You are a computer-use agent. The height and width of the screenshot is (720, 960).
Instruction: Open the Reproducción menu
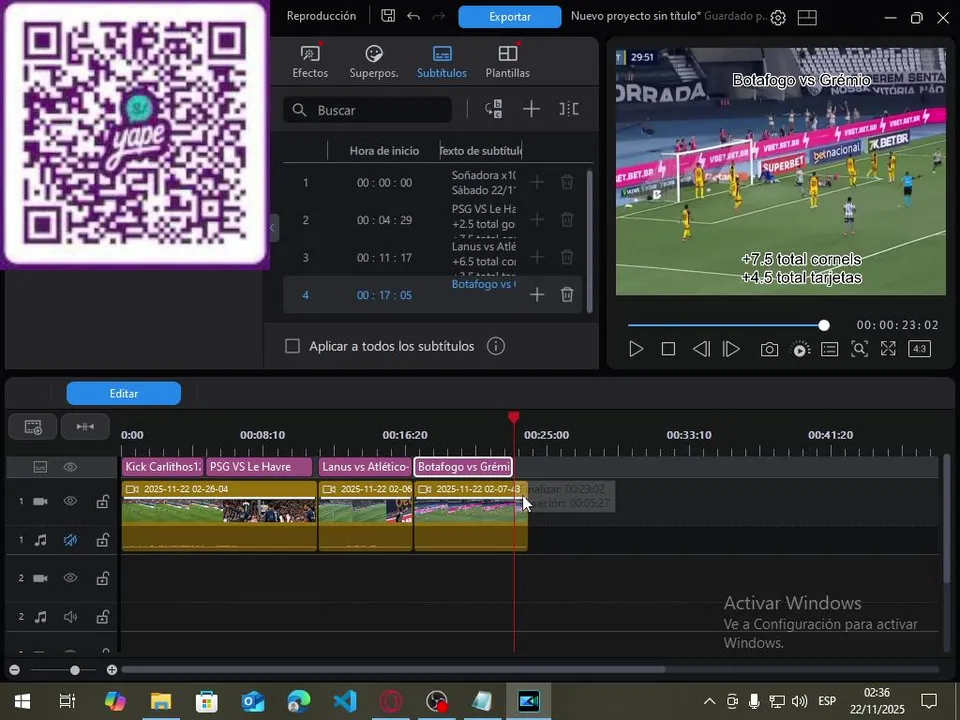coord(321,16)
